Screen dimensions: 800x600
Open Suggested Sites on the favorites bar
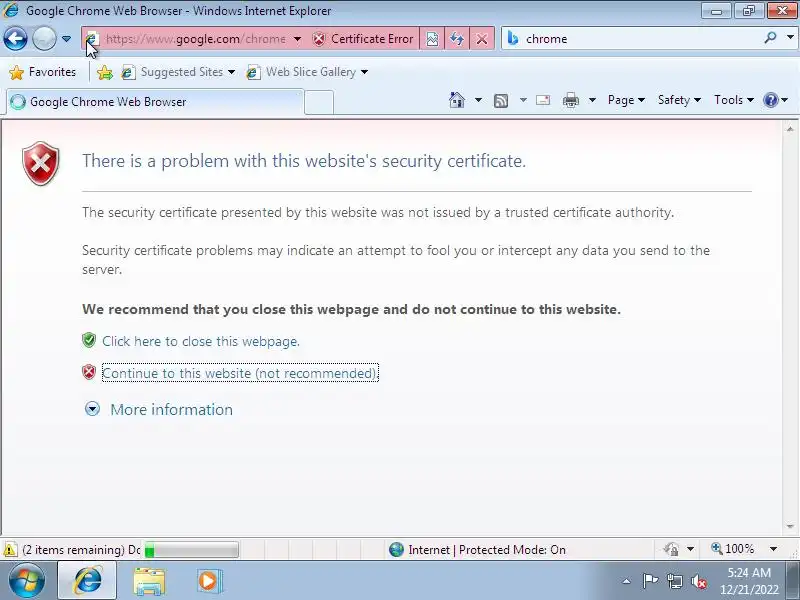[x=178, y=72]
